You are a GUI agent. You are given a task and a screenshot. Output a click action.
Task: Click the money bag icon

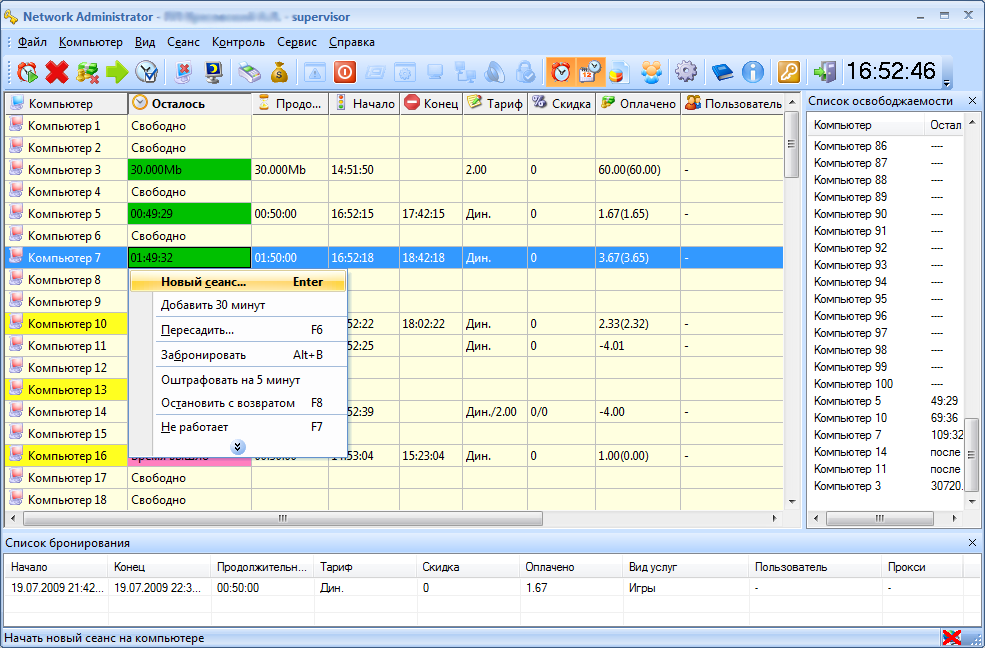(x=279, y=72)
